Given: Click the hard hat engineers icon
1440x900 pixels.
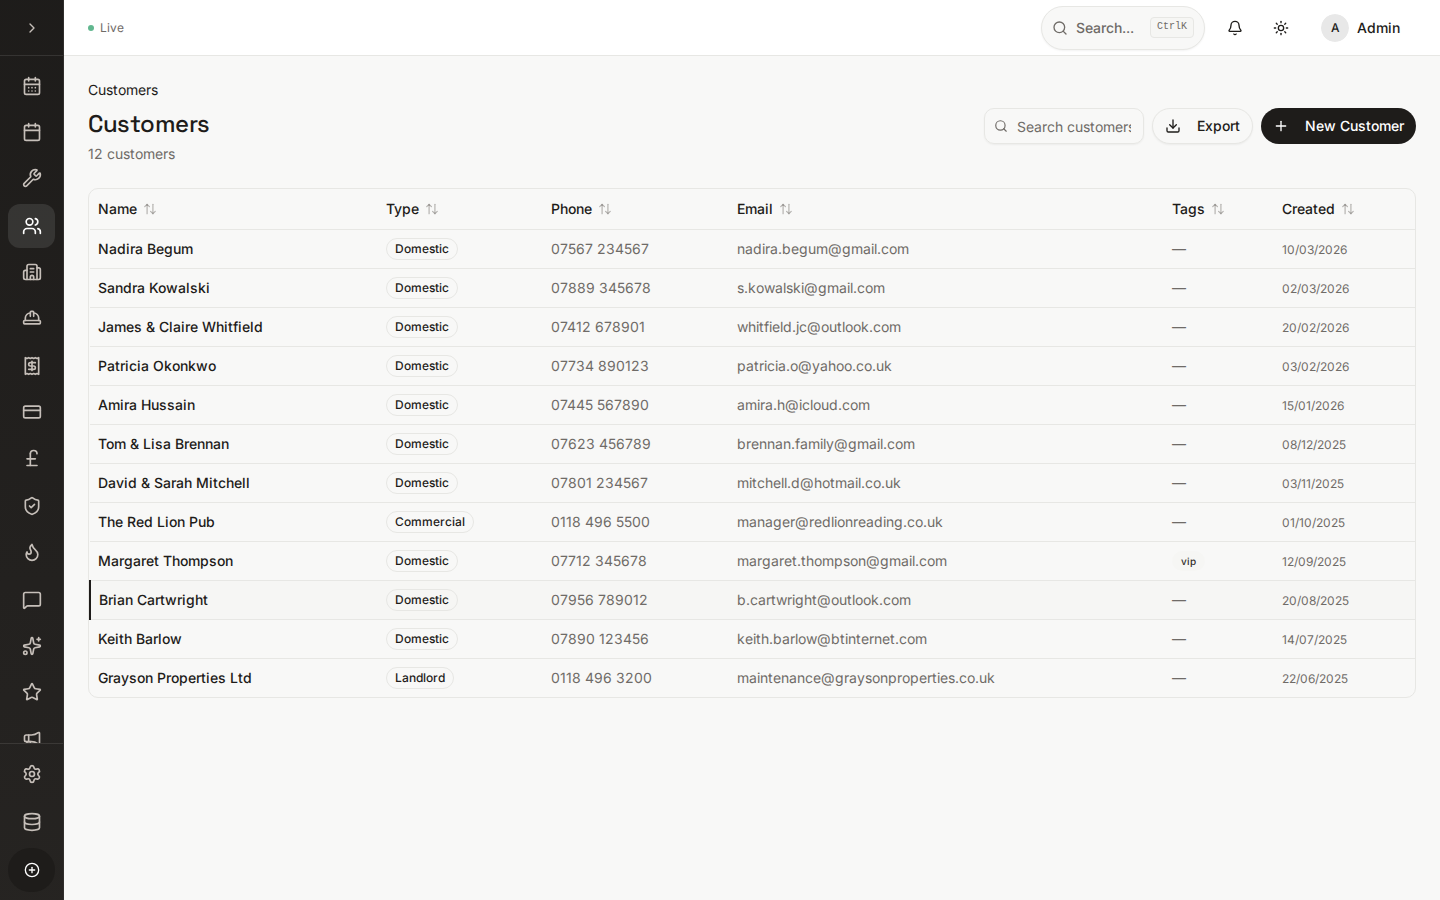Looking at the screenshot, I should [x=31, y=317].
